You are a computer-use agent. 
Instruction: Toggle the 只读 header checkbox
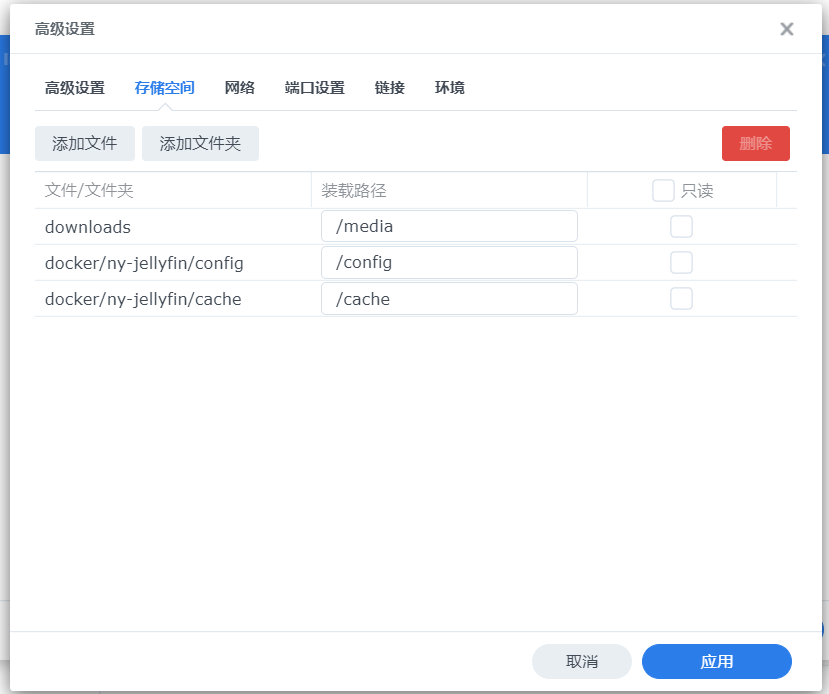tap(663, 190)
